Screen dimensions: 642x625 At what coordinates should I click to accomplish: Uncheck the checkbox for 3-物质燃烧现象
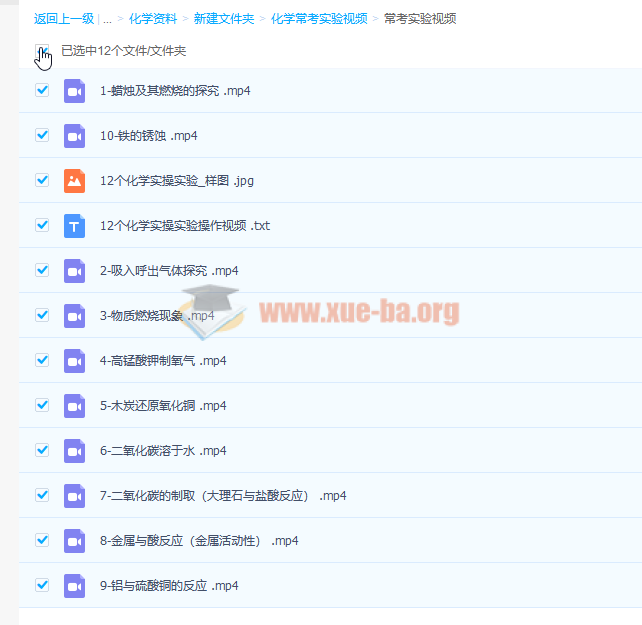point(42,315)
